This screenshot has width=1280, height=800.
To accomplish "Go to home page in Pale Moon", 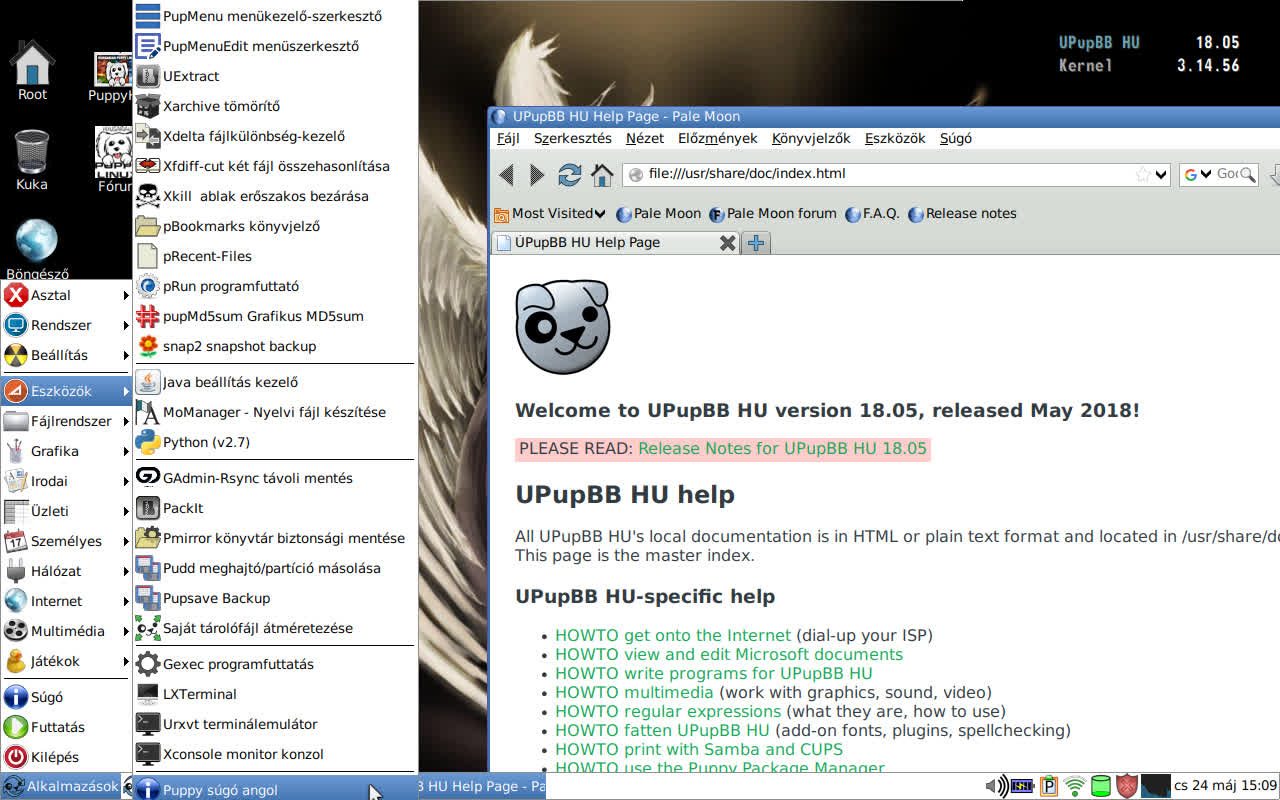I will coord(602,175).
